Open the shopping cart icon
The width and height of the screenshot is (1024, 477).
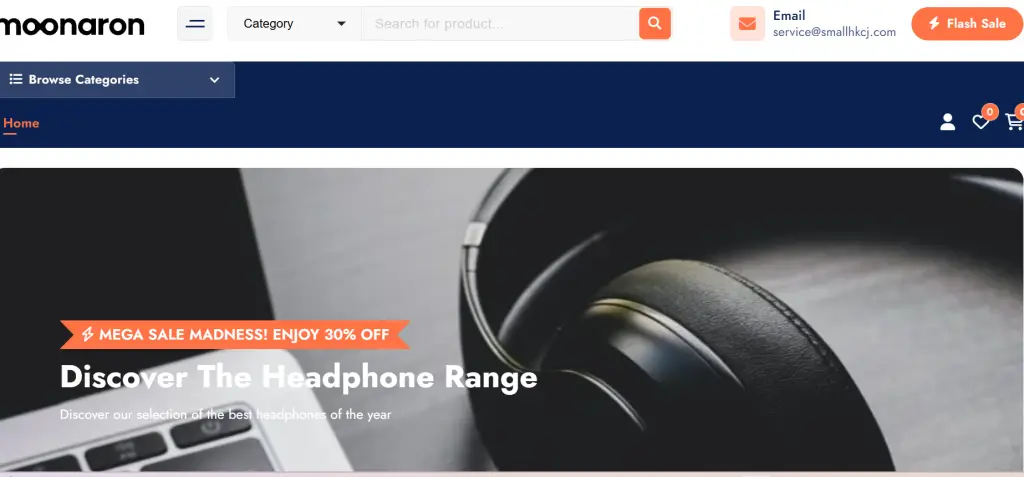tap(1014, 122)
